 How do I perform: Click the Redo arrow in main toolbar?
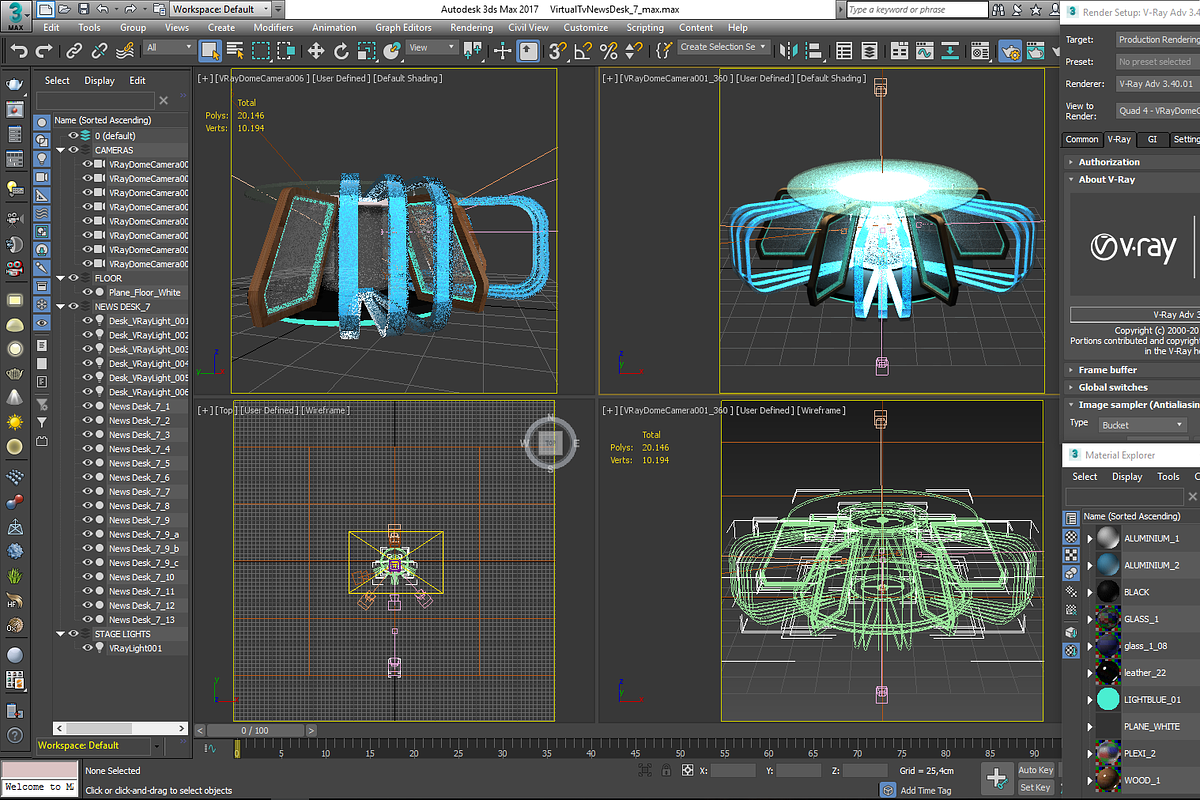[44, 50]
